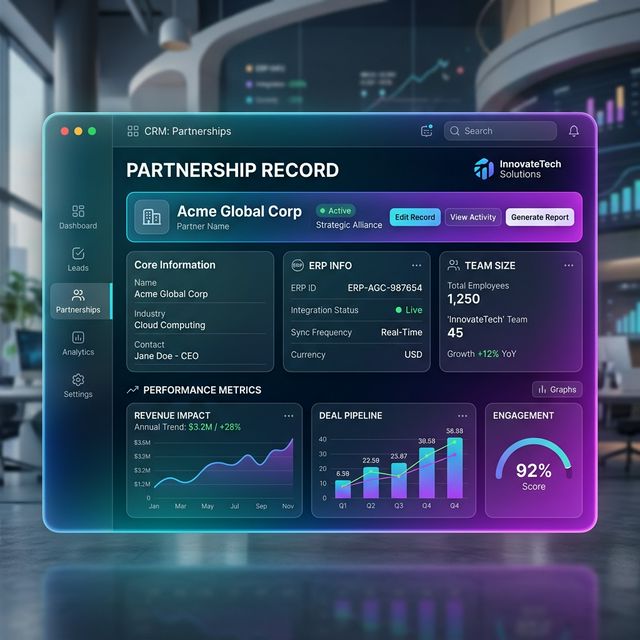Open DEAL PIPELINE card options menu
Image resolution: width=640 pixels, height=640 pixels.
[462, 416]
